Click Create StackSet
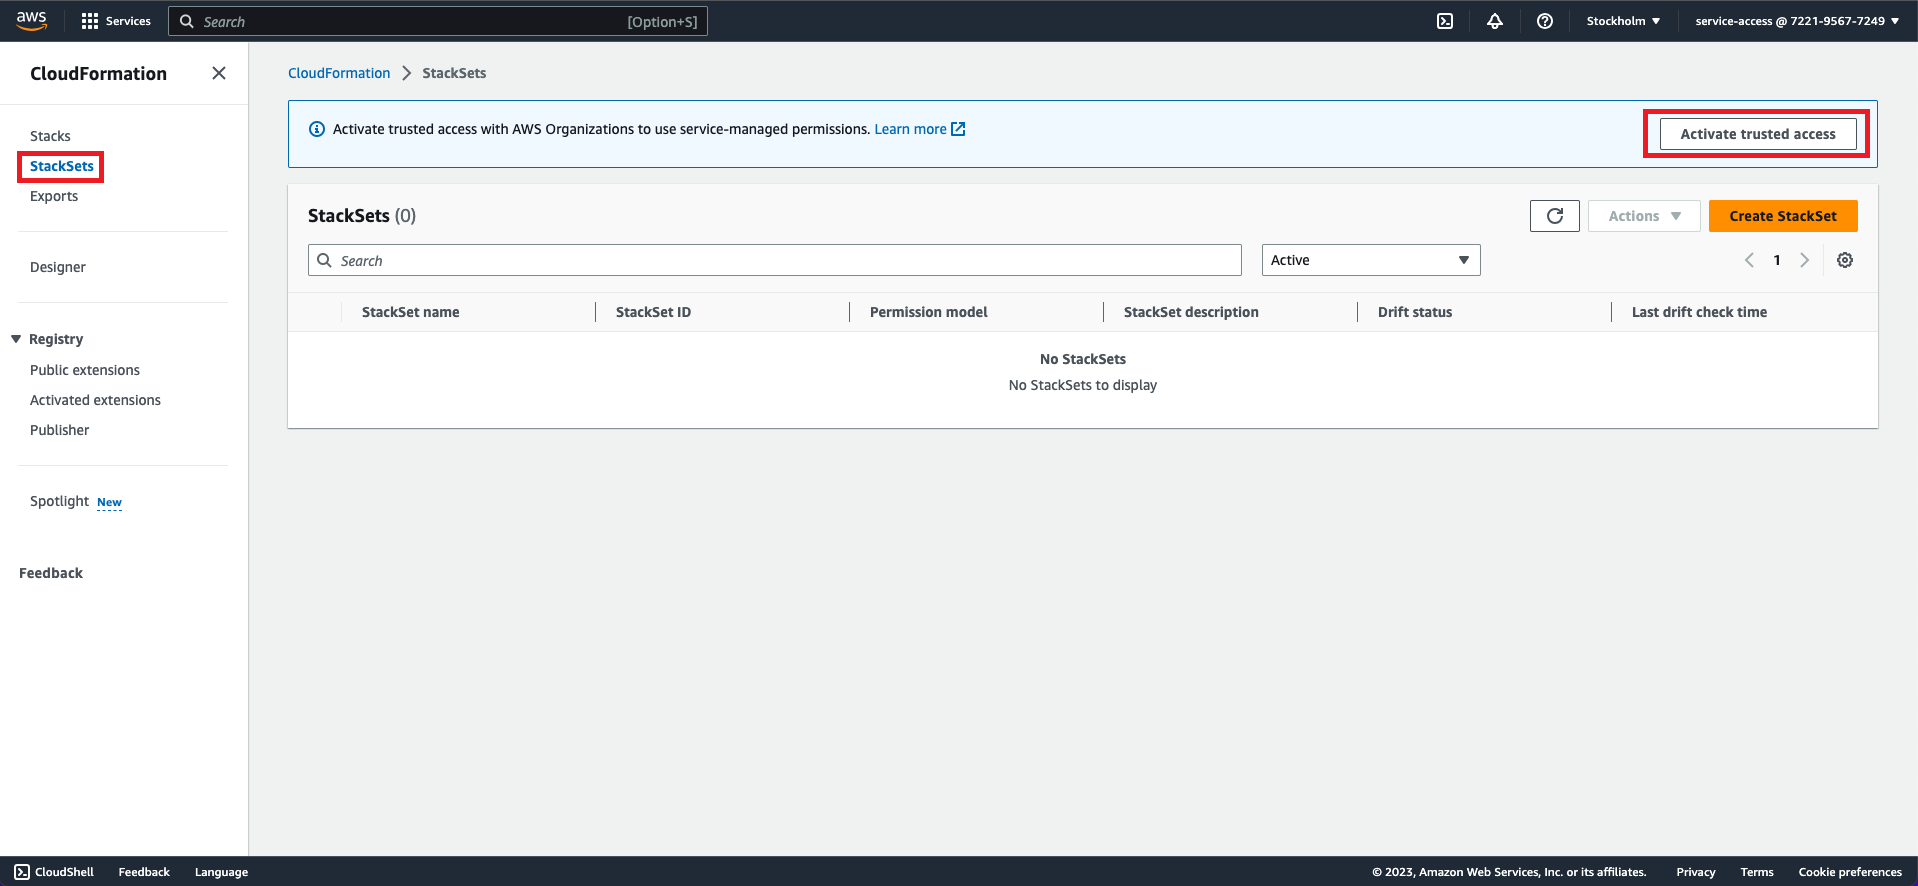The width and height of the screenshot is (1918, 886). (x=1783, y=216)
